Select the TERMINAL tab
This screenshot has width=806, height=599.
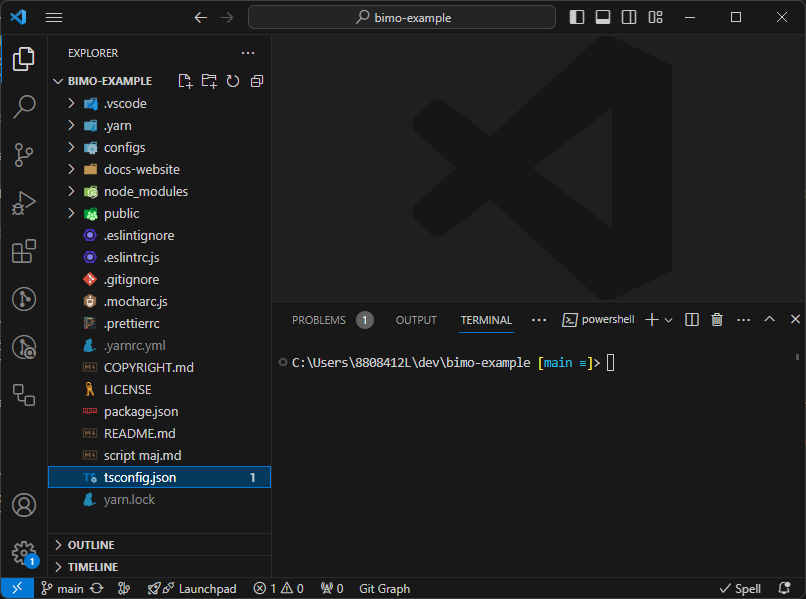486,320
